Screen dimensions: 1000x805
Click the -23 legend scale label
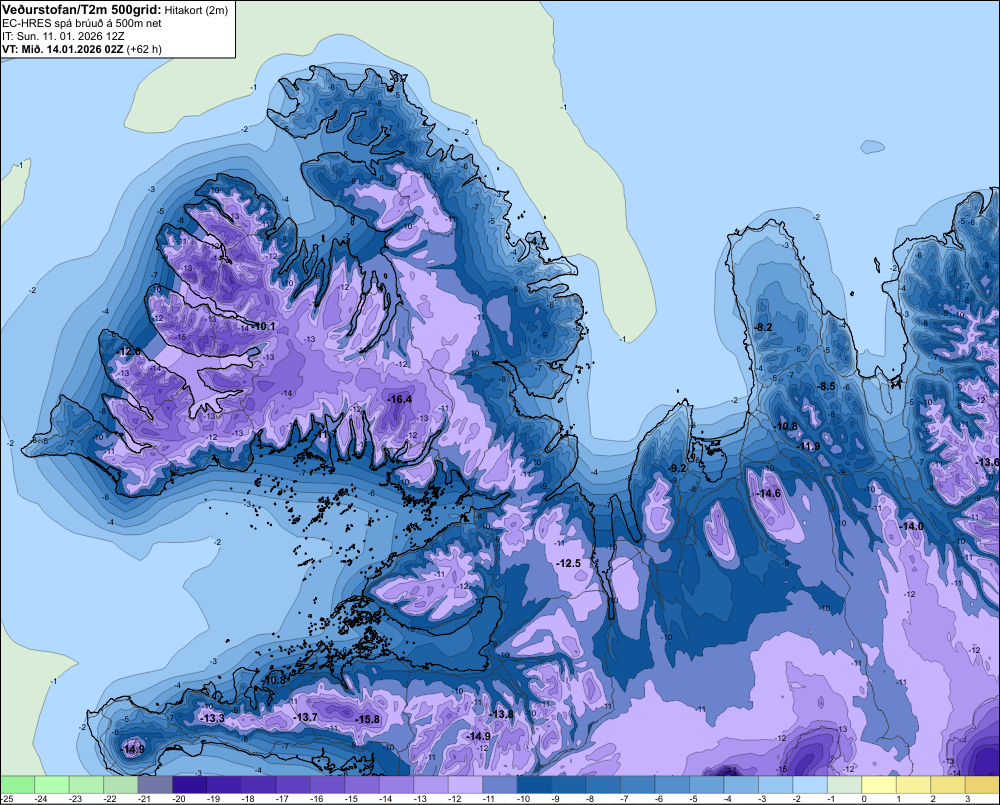pos(75,799)
